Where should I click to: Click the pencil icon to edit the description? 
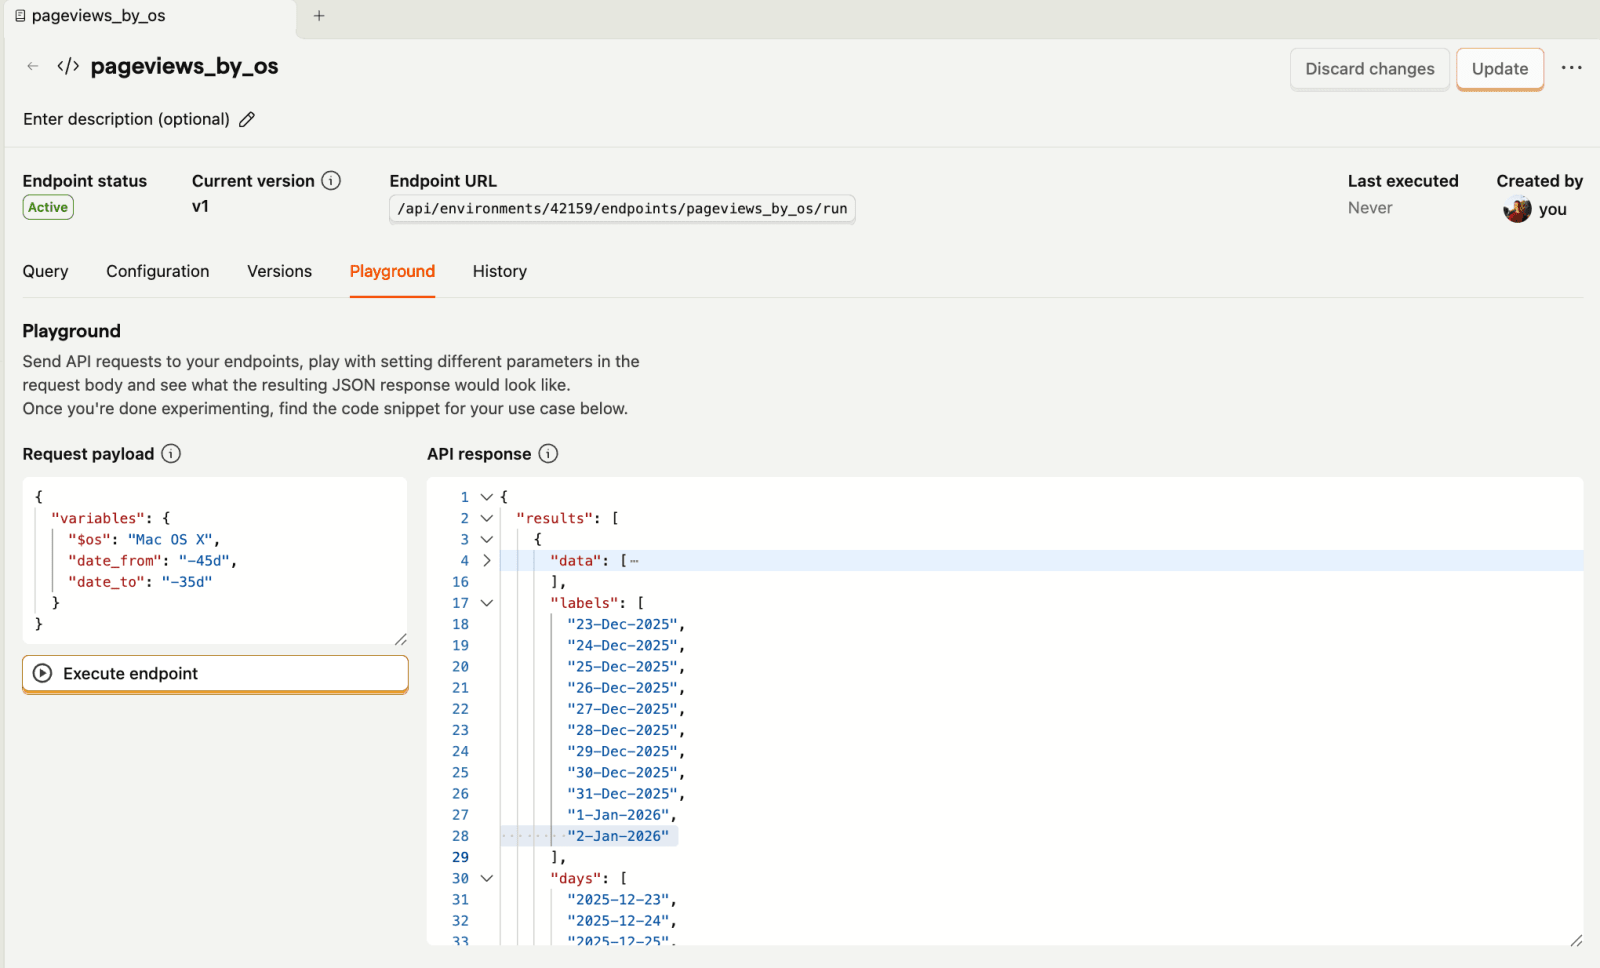248,119
